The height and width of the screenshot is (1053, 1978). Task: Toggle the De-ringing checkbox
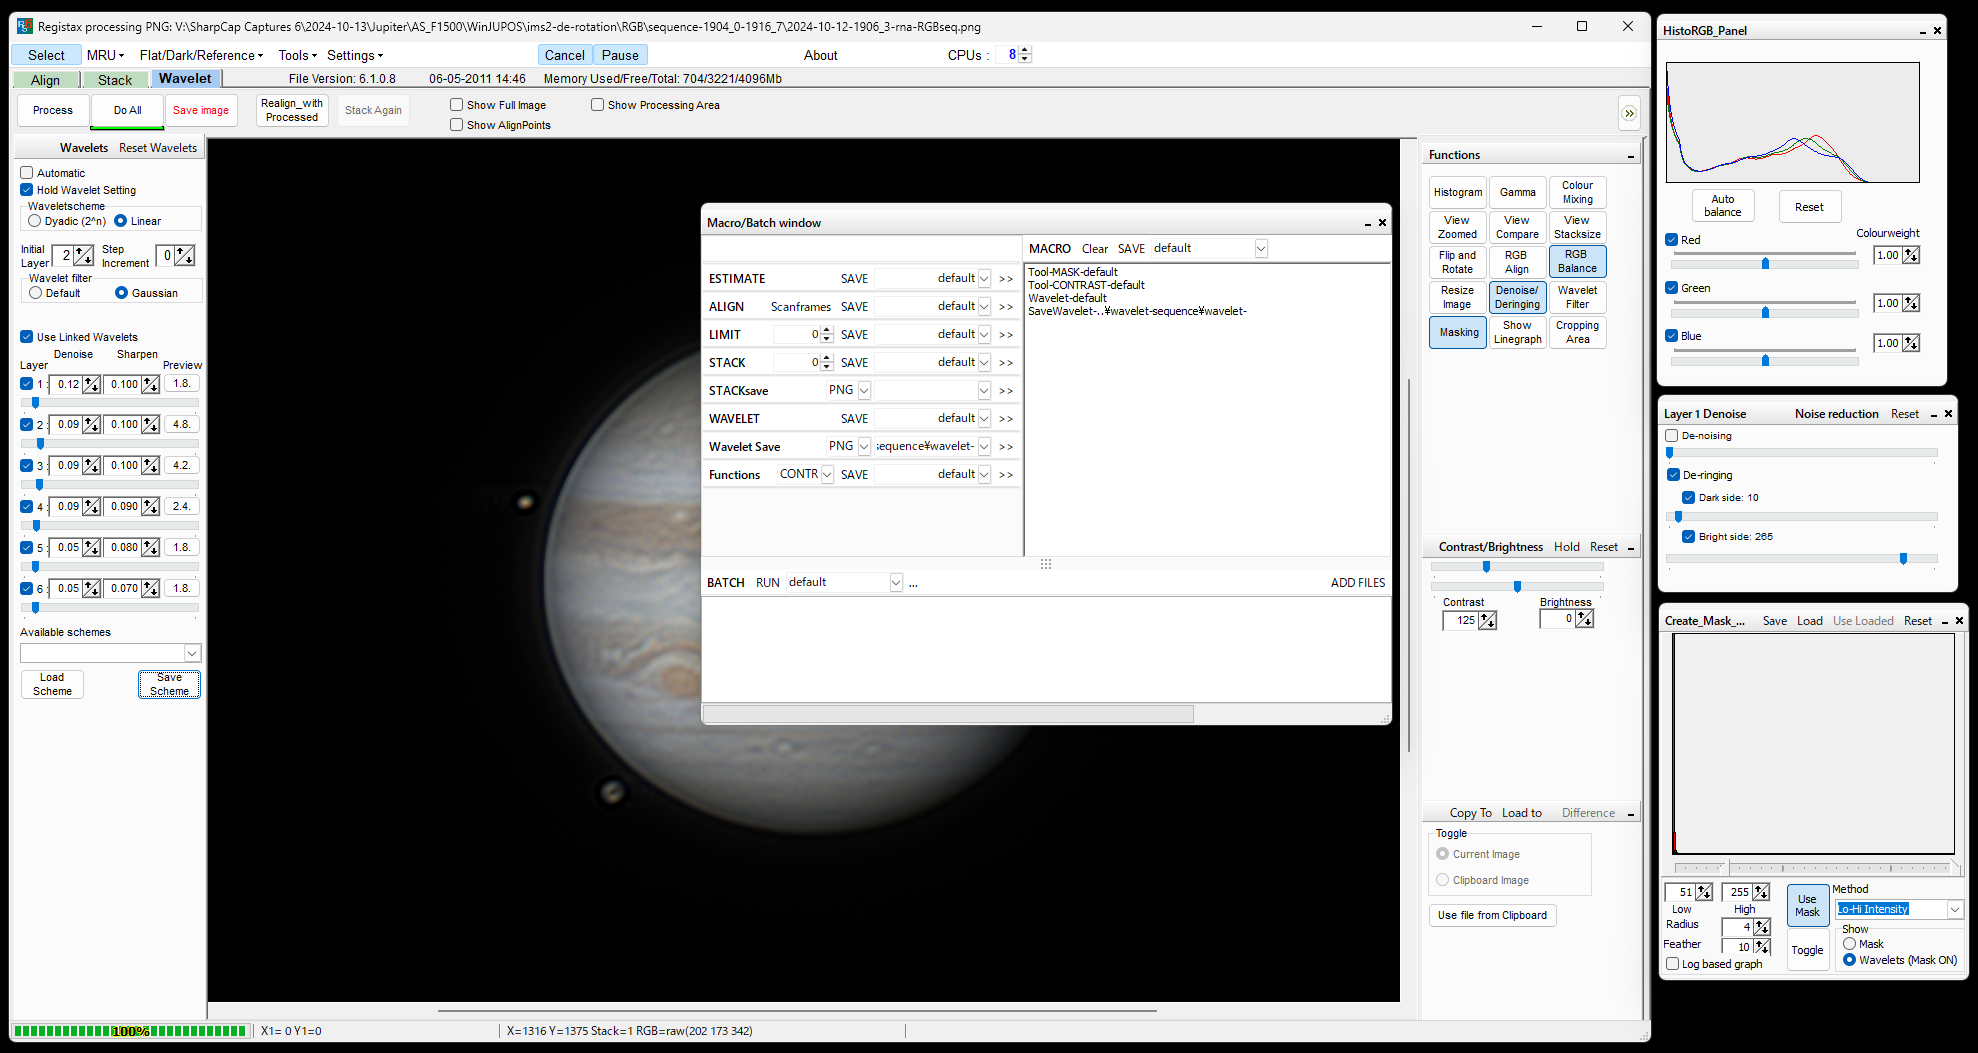coord(1673,475)
